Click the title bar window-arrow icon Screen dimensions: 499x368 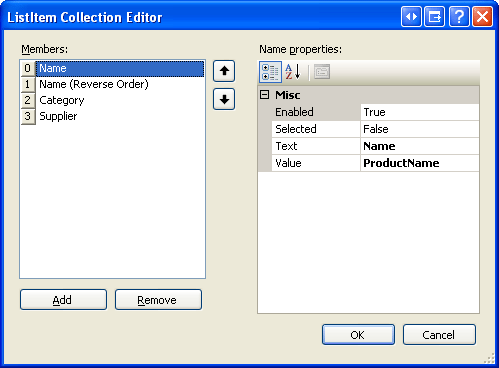click(435, 16)
